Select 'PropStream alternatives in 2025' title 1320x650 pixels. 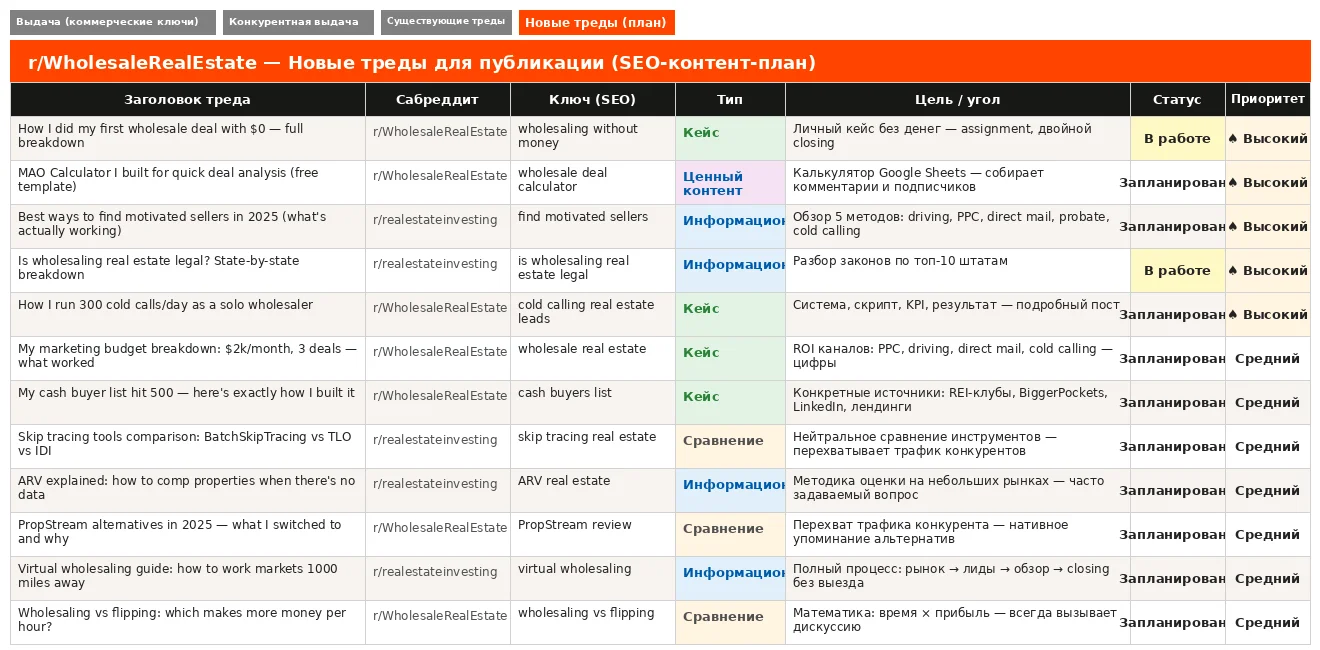tap(188, 532)
